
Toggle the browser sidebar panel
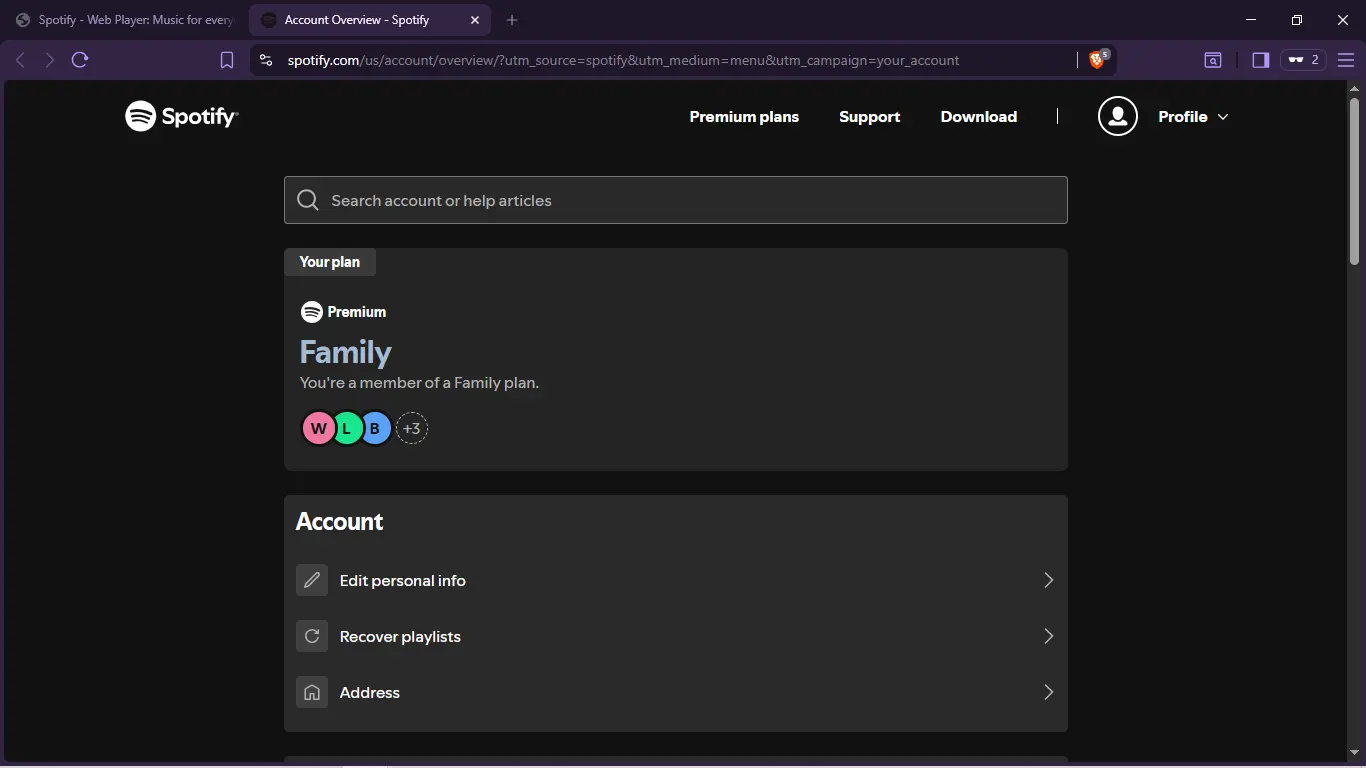coord(1260,60)
